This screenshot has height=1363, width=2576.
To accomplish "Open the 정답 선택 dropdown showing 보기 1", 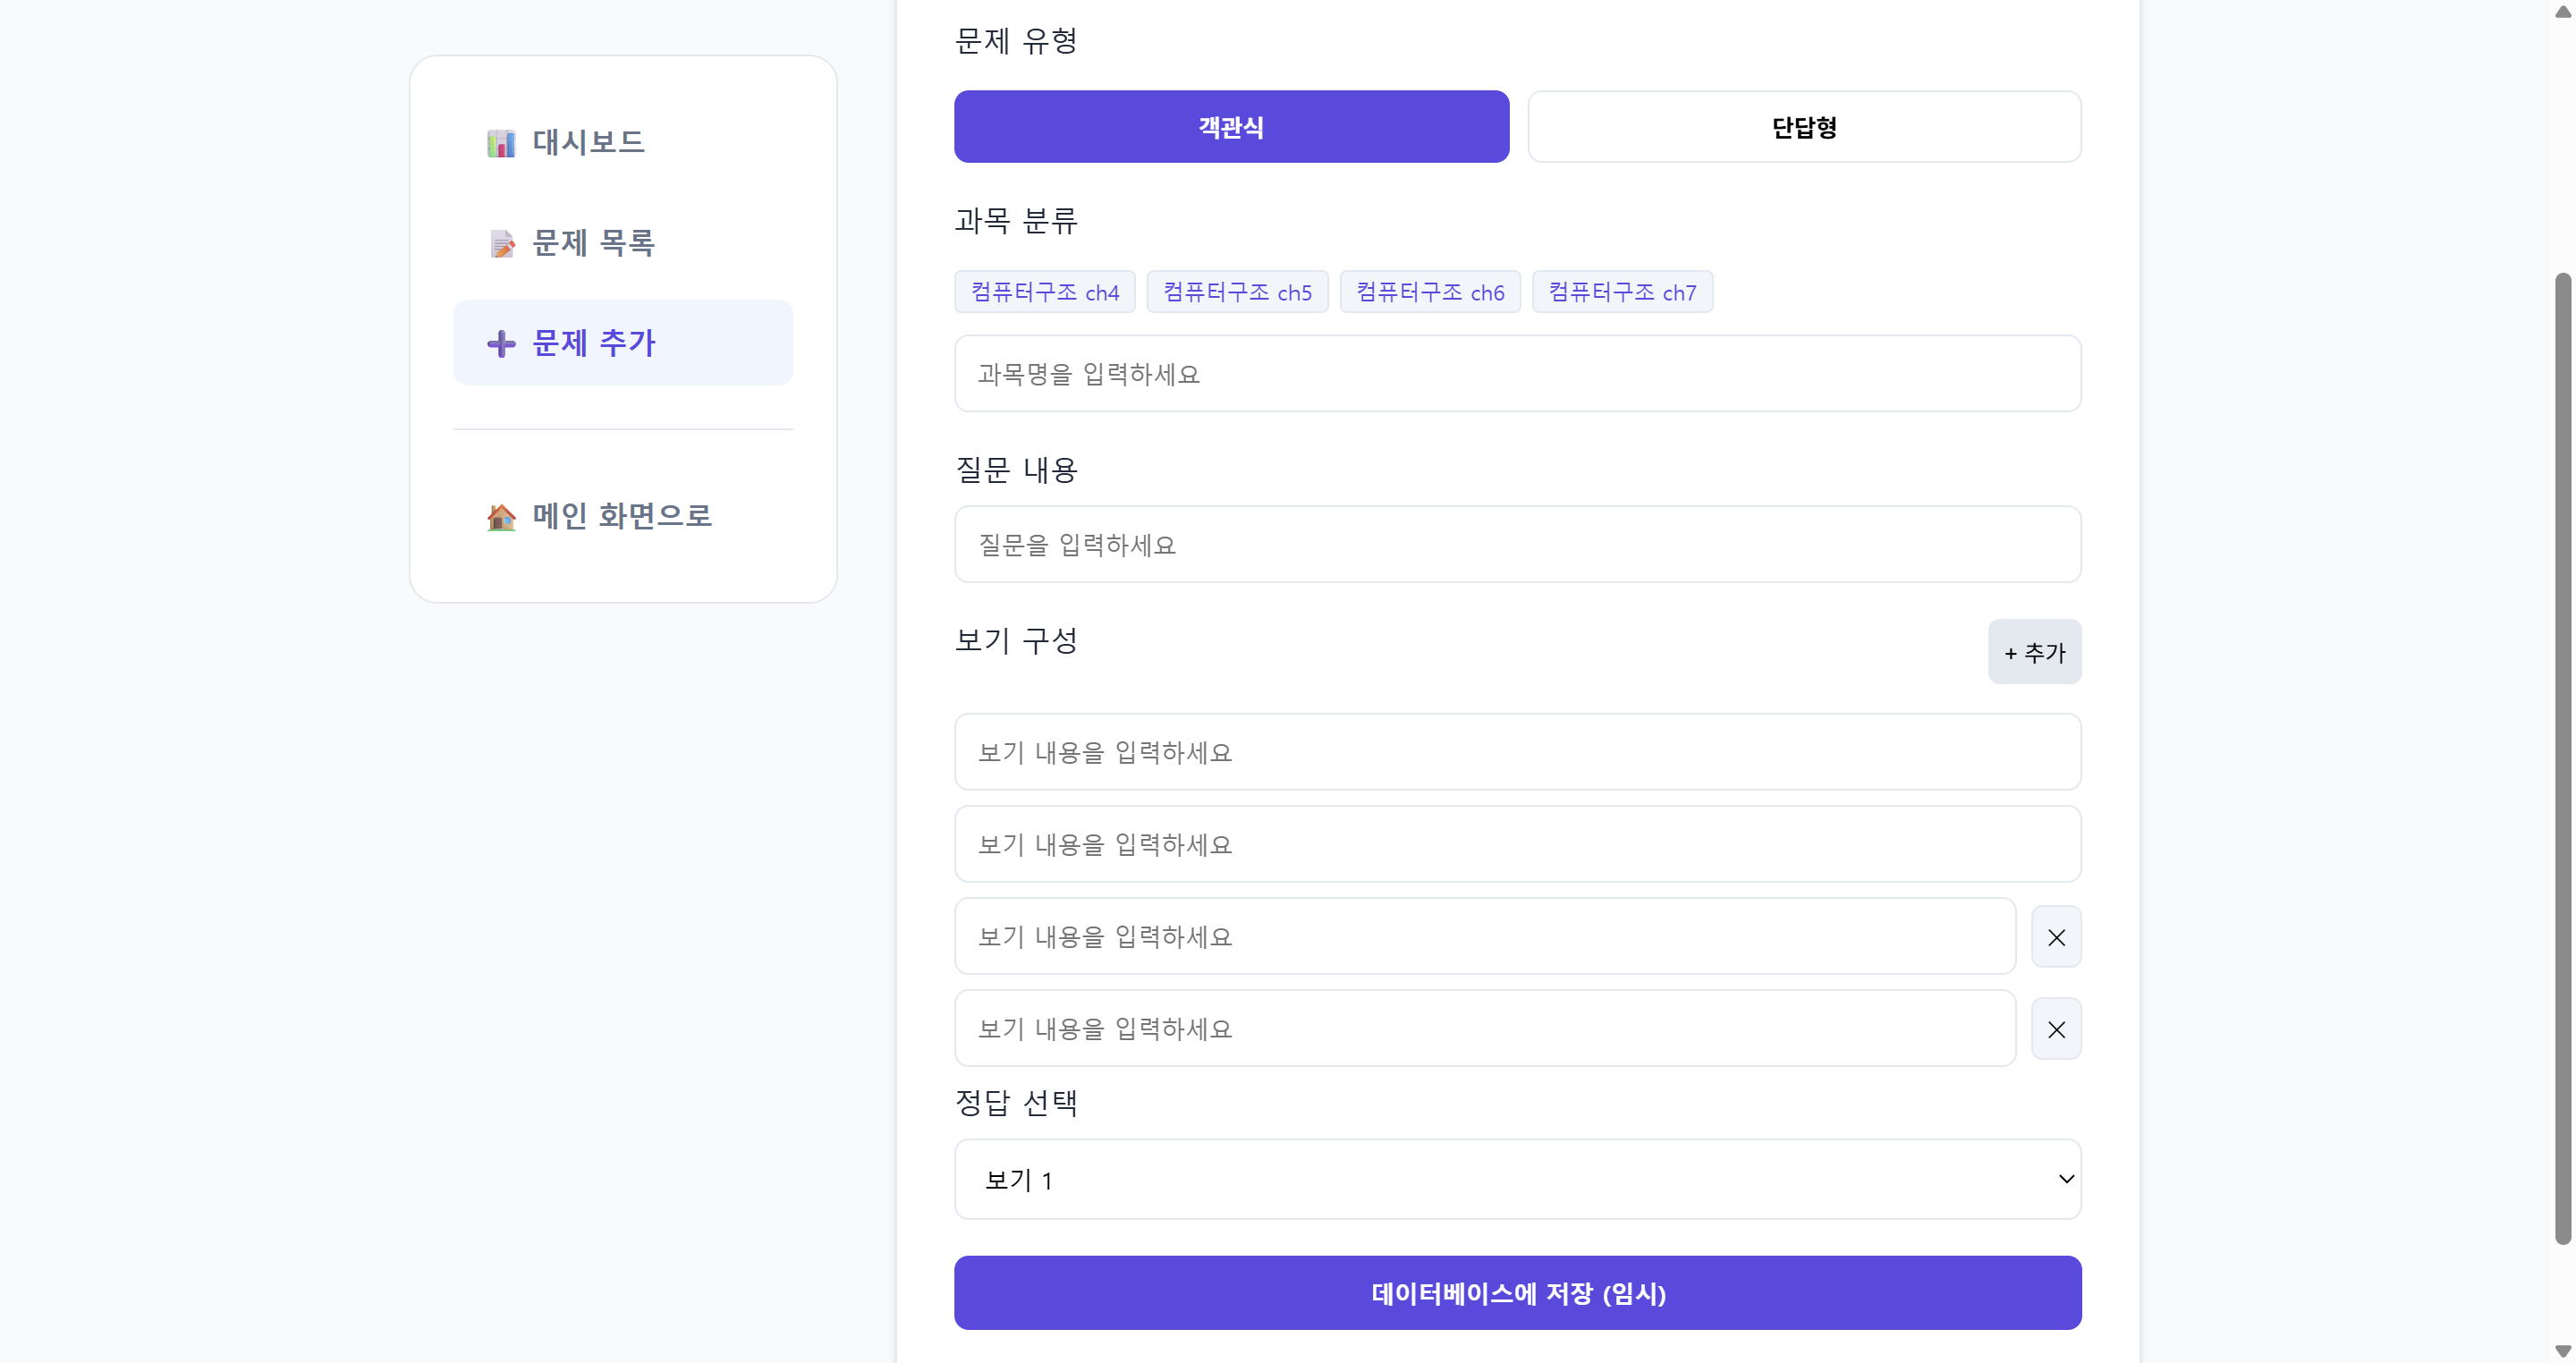I will point(1517,1180).
